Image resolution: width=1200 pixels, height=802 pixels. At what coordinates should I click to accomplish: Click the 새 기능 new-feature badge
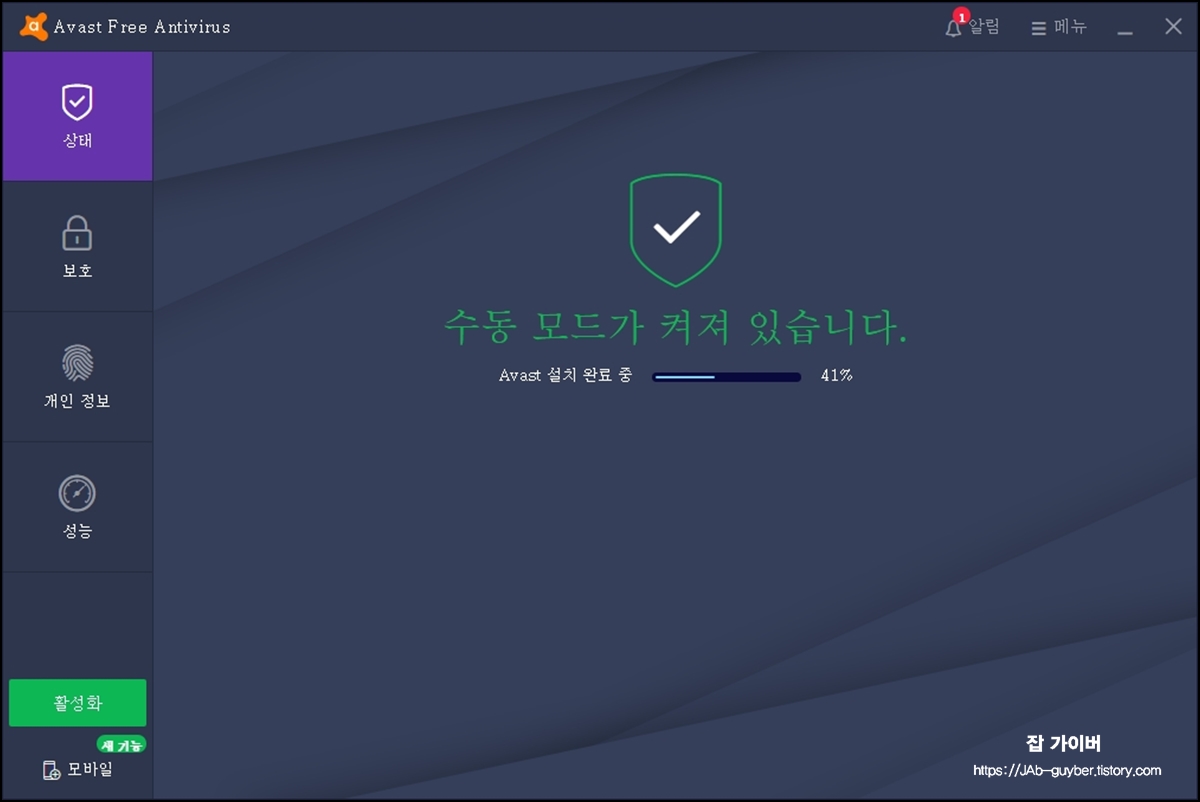click(x=121, y=744)
